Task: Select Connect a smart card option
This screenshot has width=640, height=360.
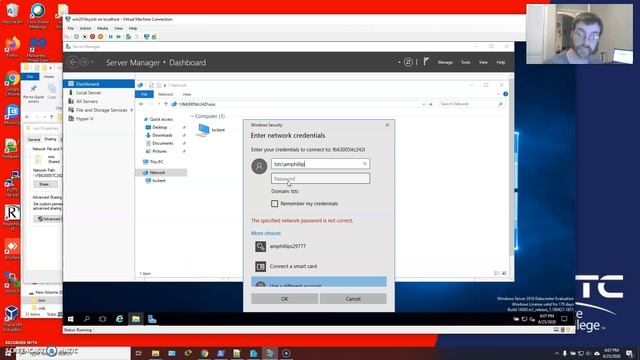Action: click(x=319, y=266)
